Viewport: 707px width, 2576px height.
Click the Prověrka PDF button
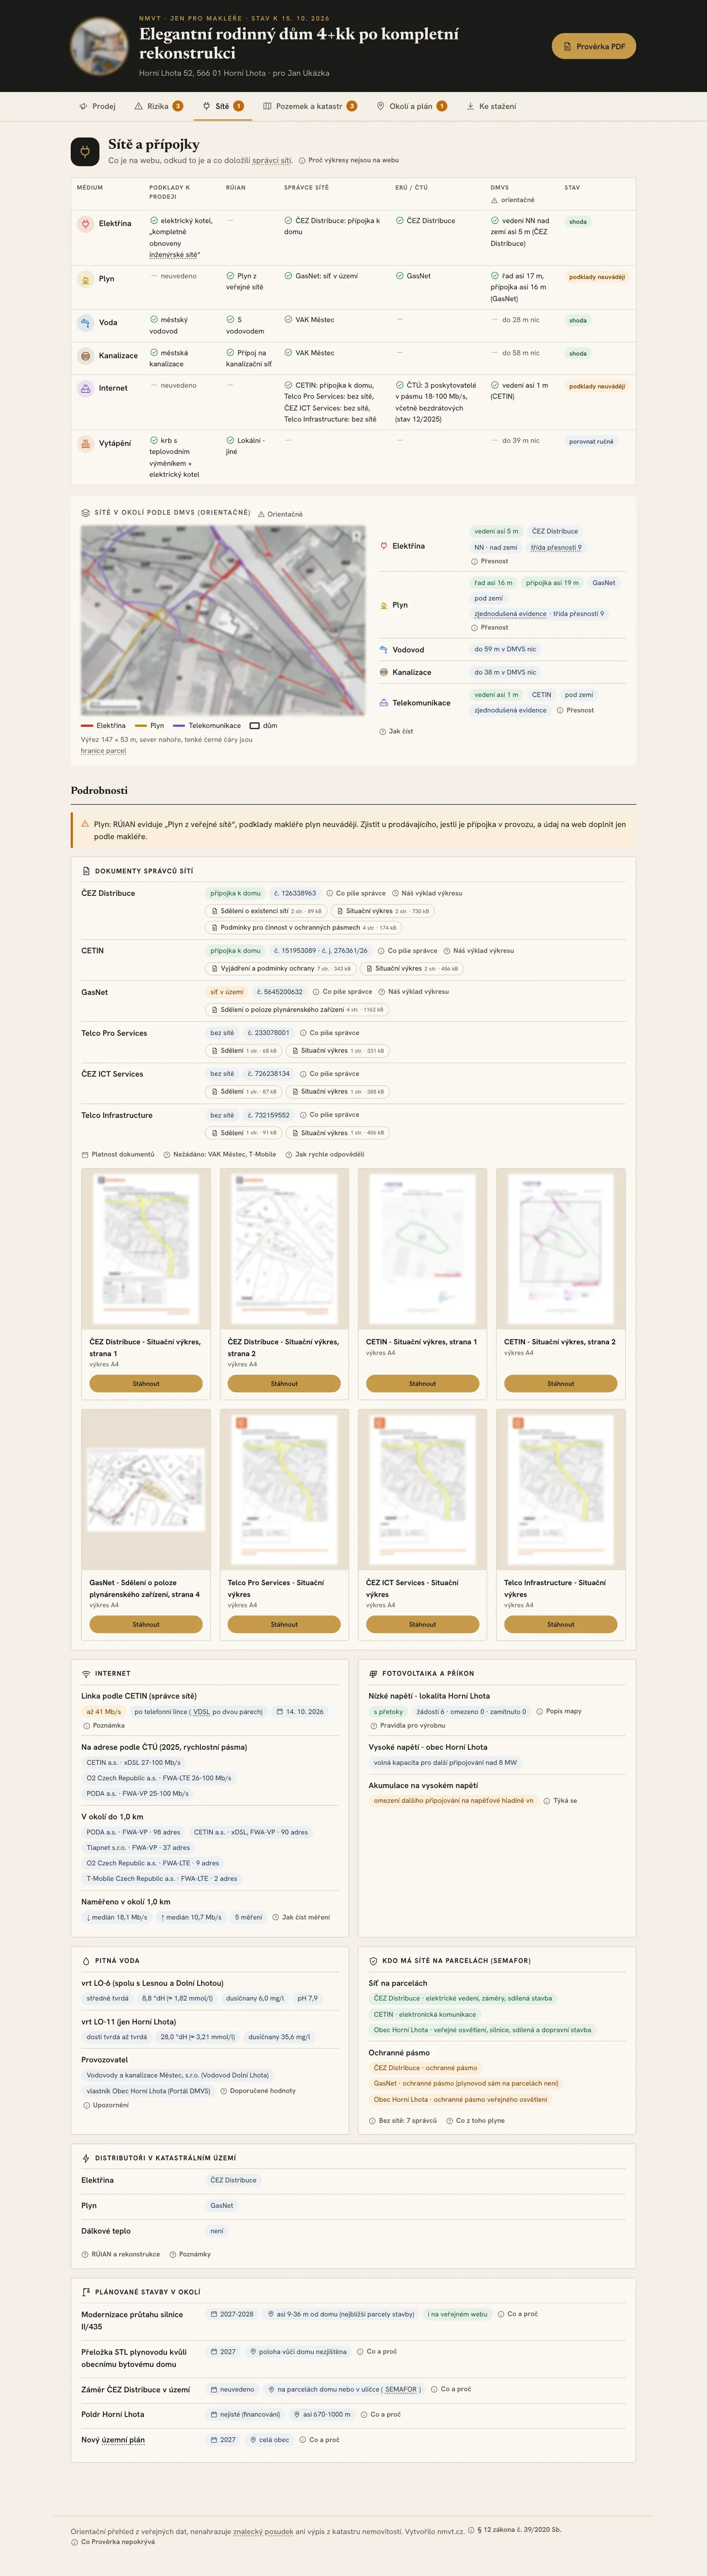tap(593, 46)
